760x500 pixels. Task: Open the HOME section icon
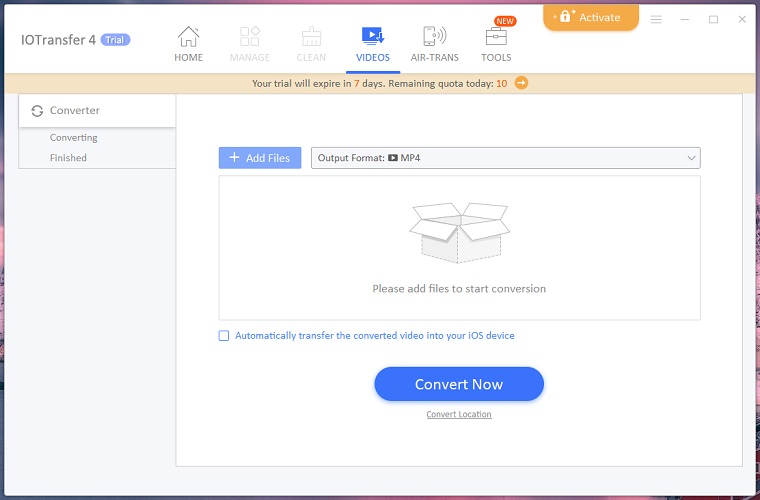188,37
